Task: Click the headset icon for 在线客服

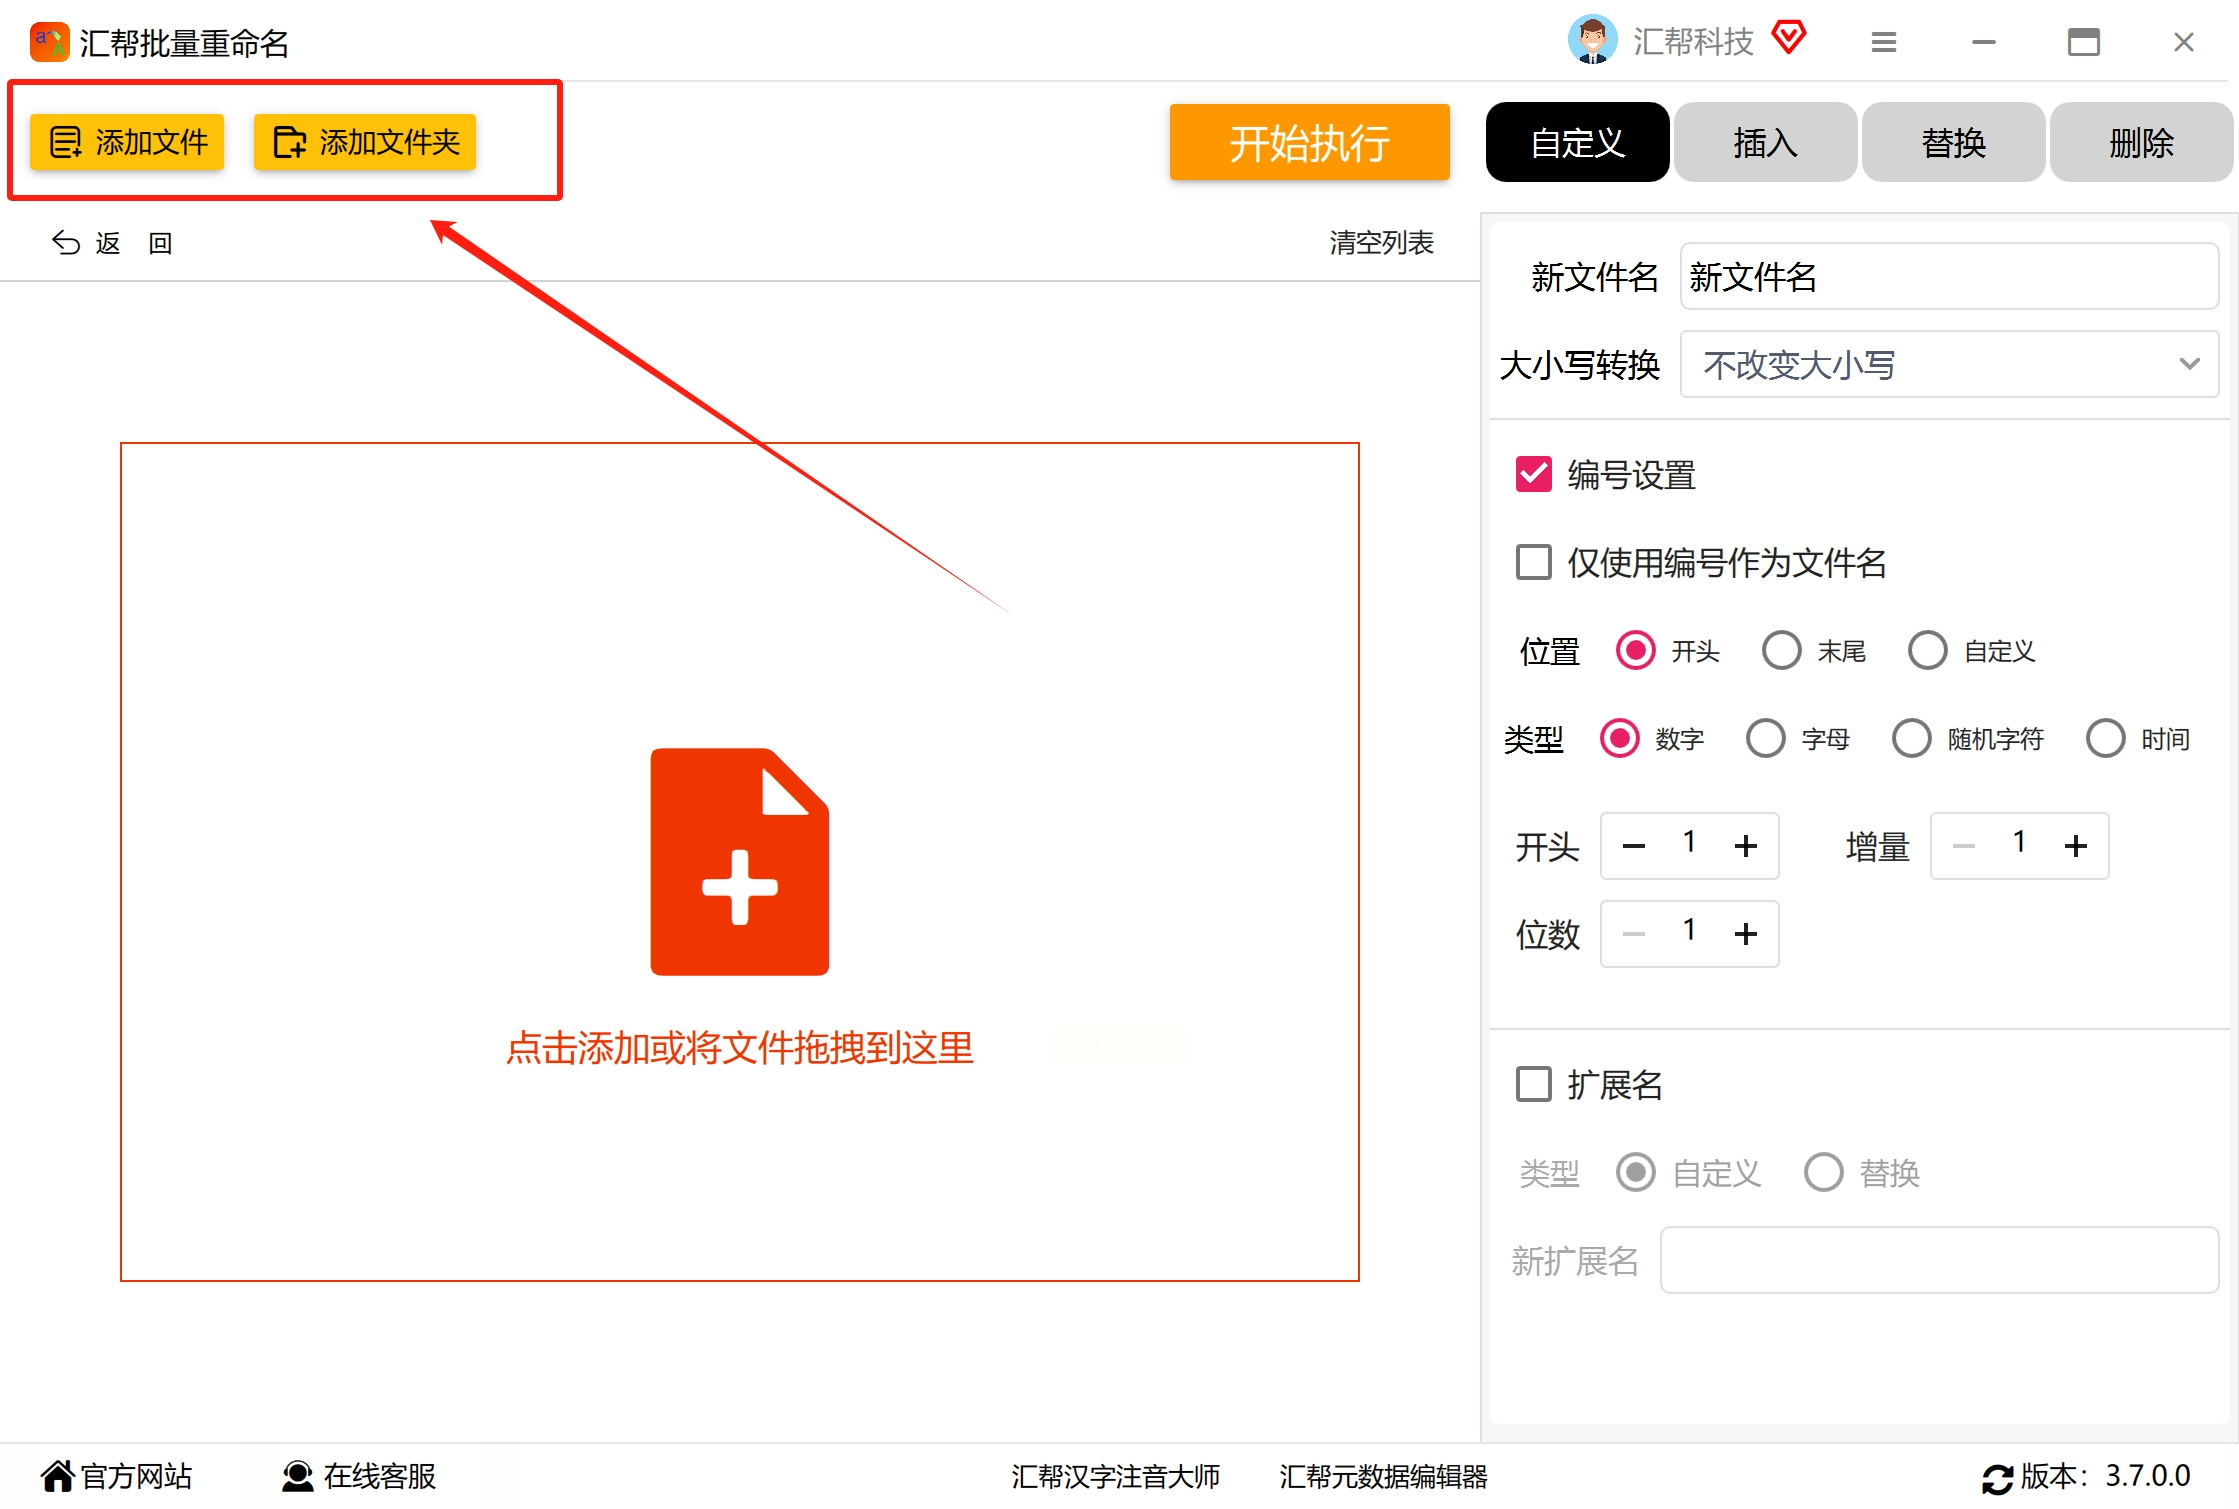Action: (295, 1475)
